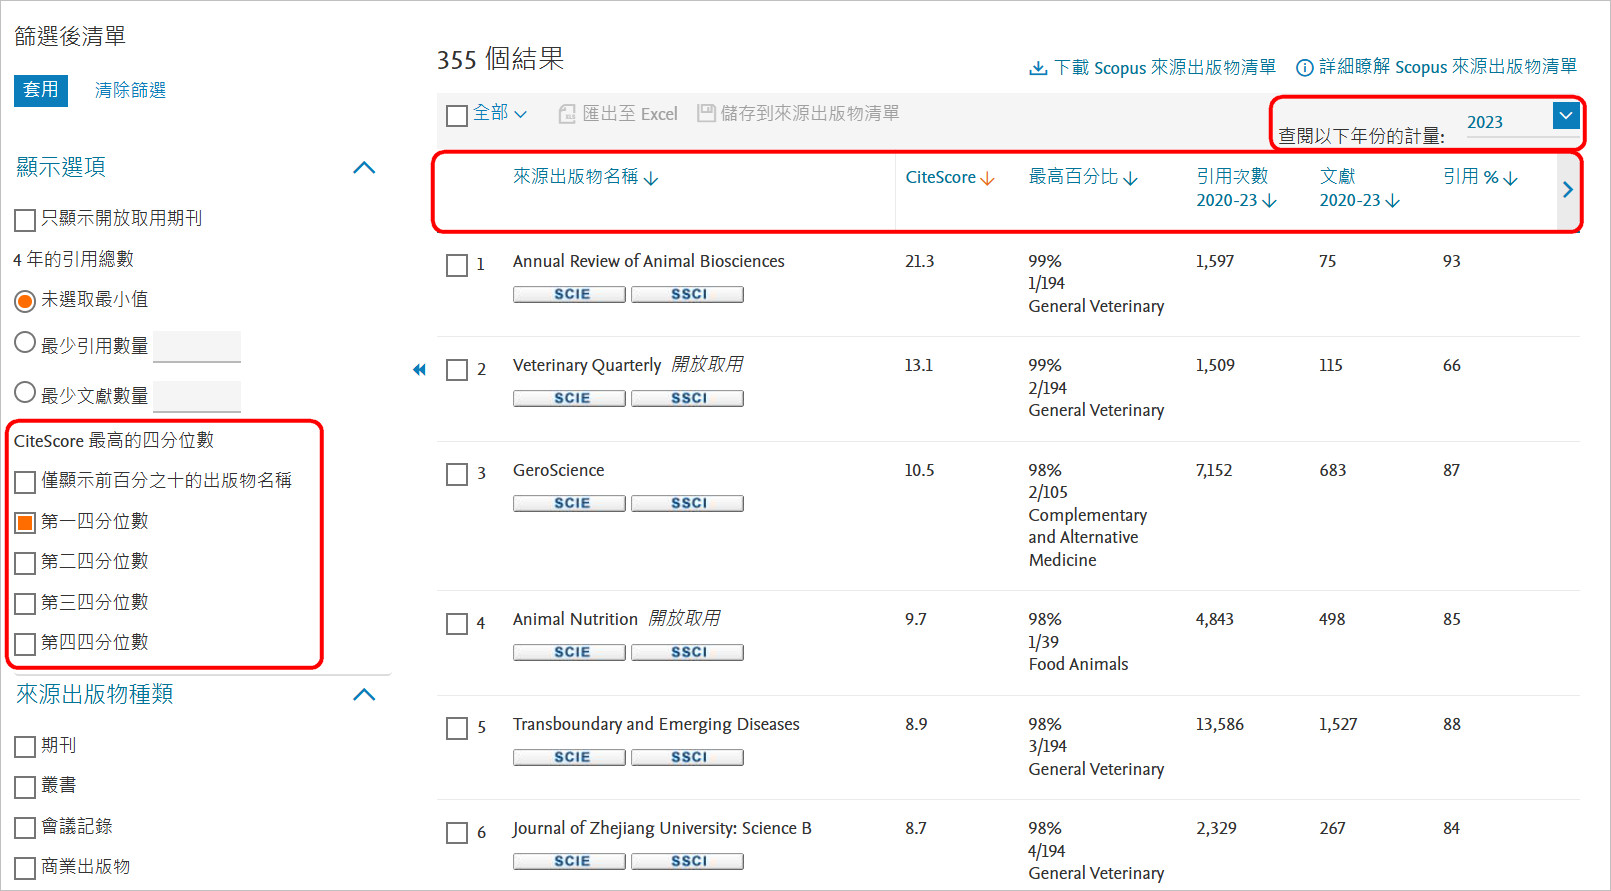Click SCIE badge of Veterinary Quarterly
This screenshot has width=1611, height=891.
[569, 398]
